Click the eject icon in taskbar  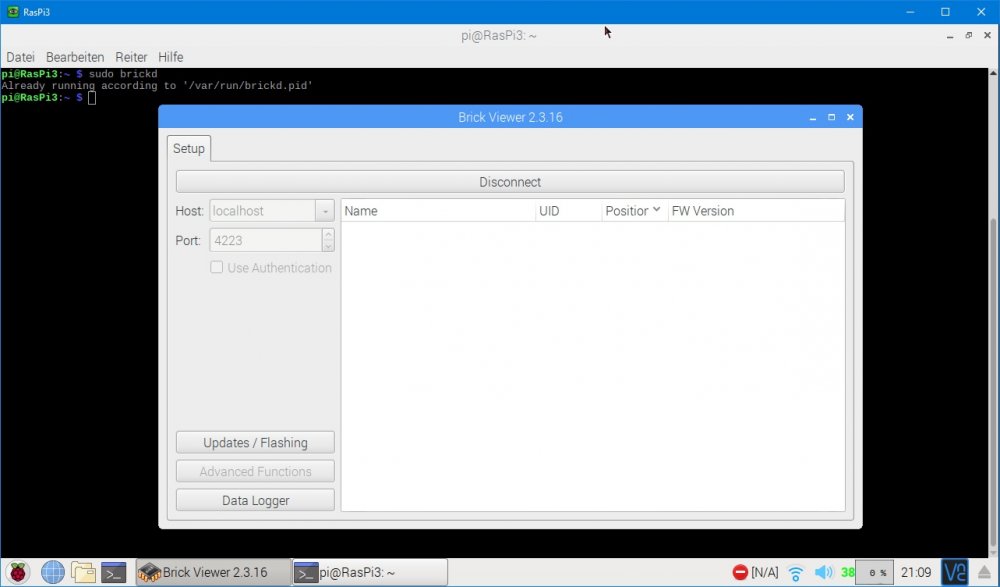point(985,573)
